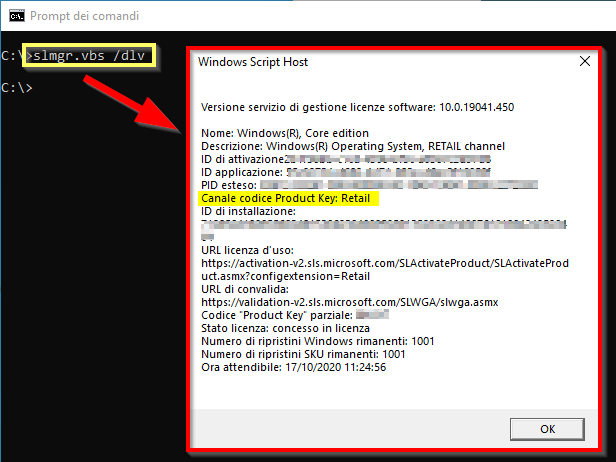Click the 'Windows Script Host' dialog title
This screenshot has height=462, width=616.
pos(253,62)
